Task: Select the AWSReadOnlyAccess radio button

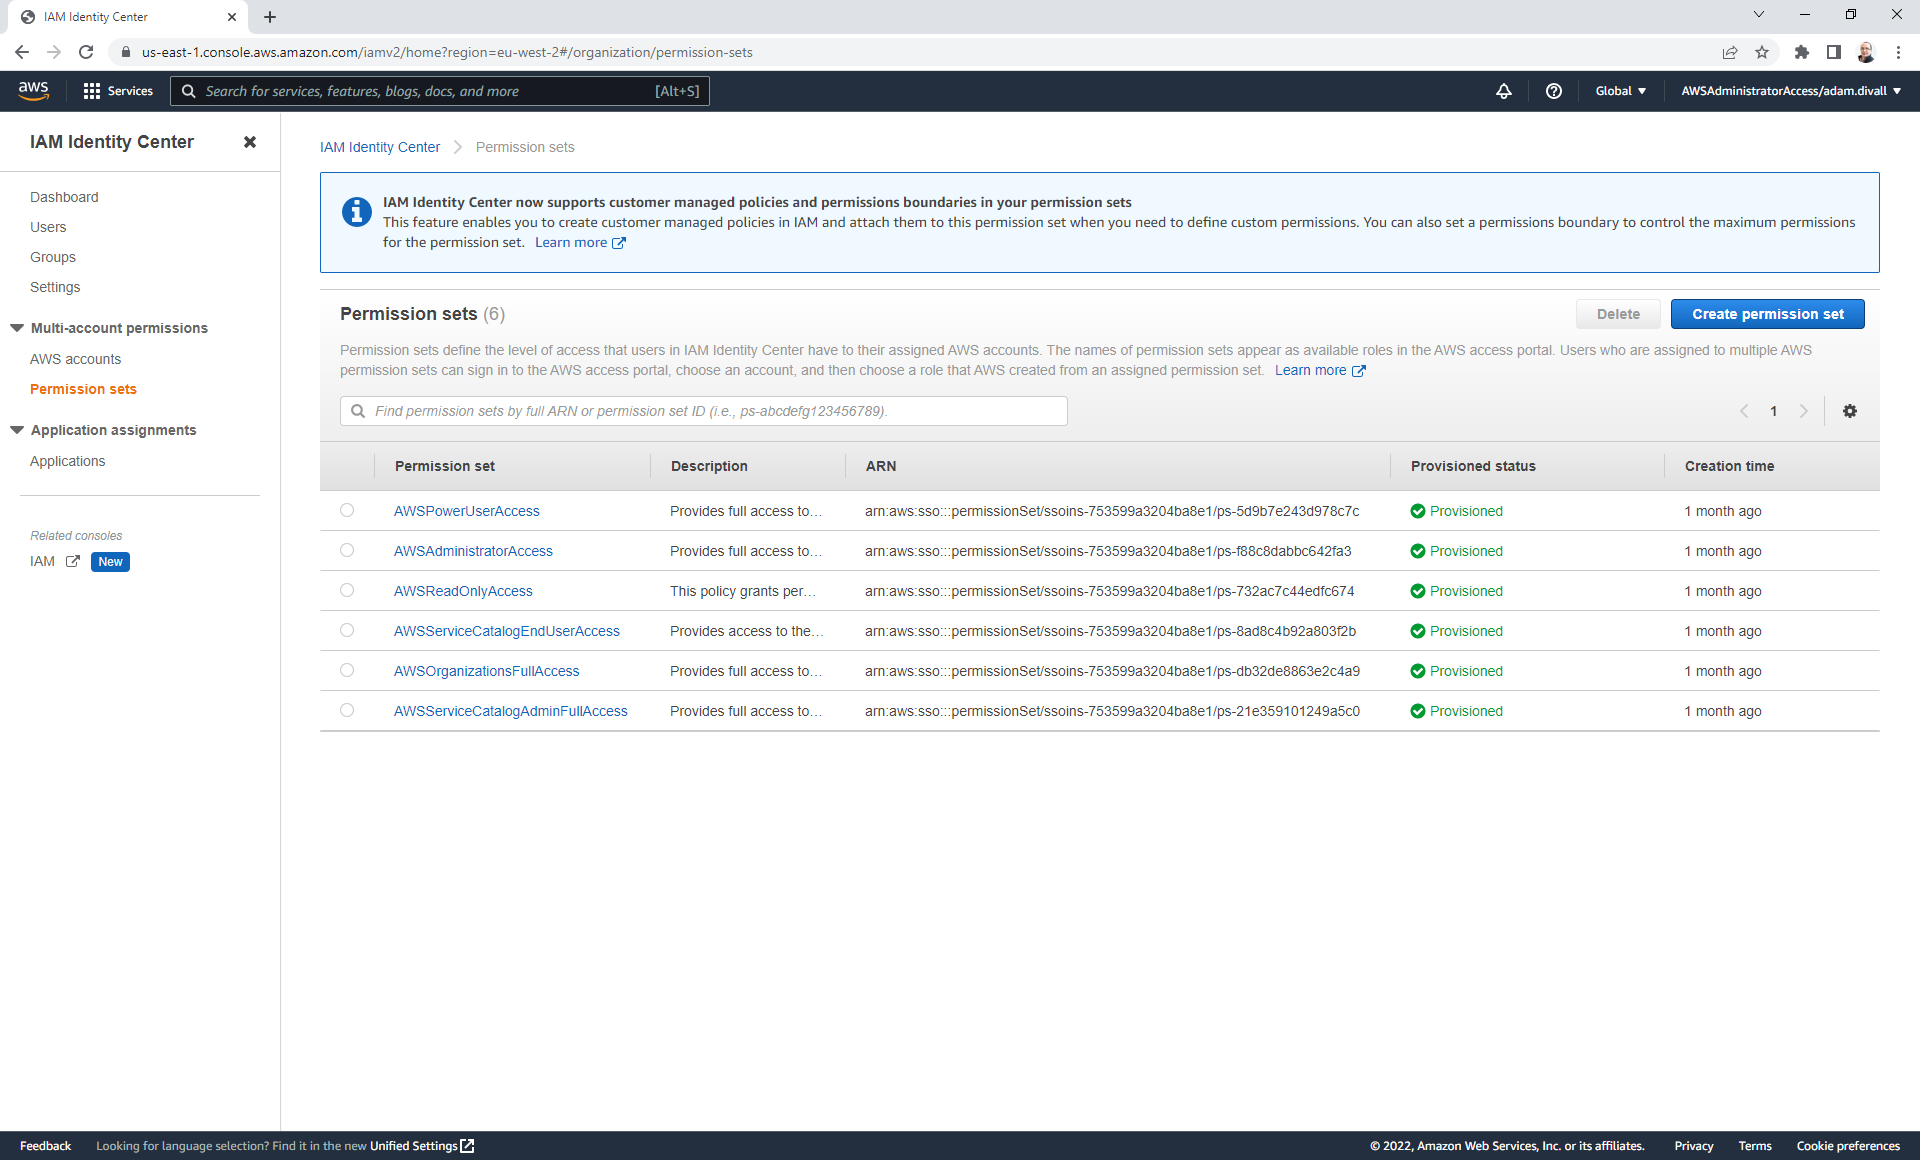Action: pyautogui.click(x=347, y=590)
